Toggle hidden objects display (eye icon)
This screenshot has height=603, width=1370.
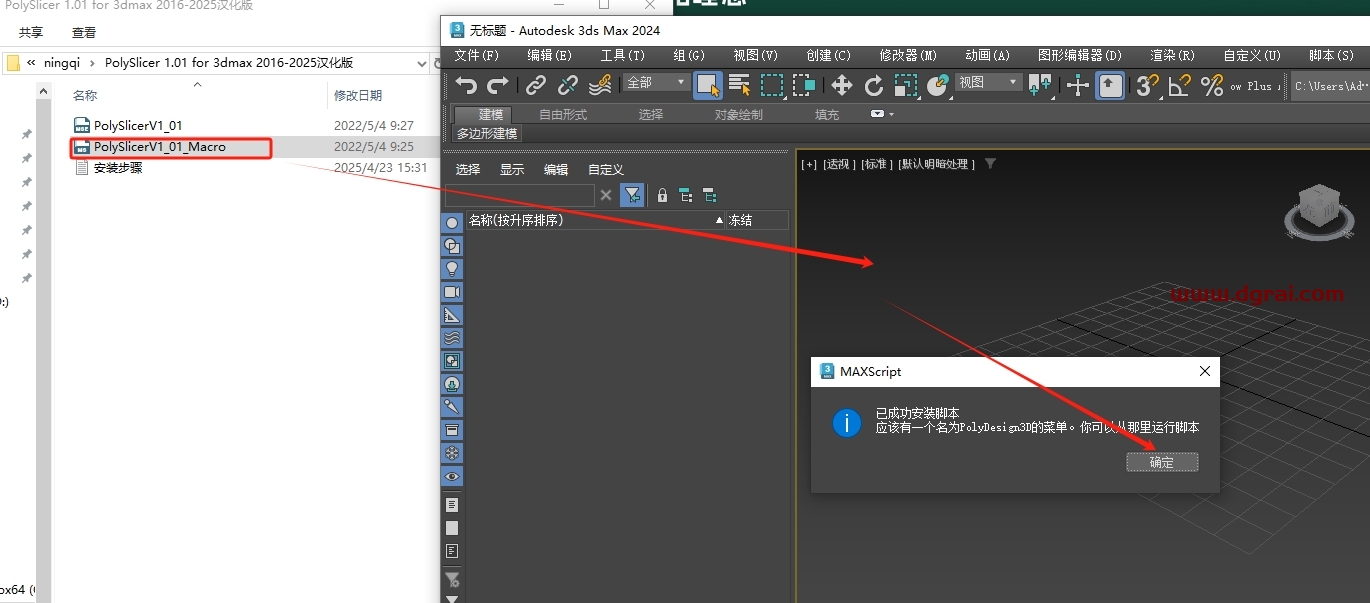pos(452,477)
